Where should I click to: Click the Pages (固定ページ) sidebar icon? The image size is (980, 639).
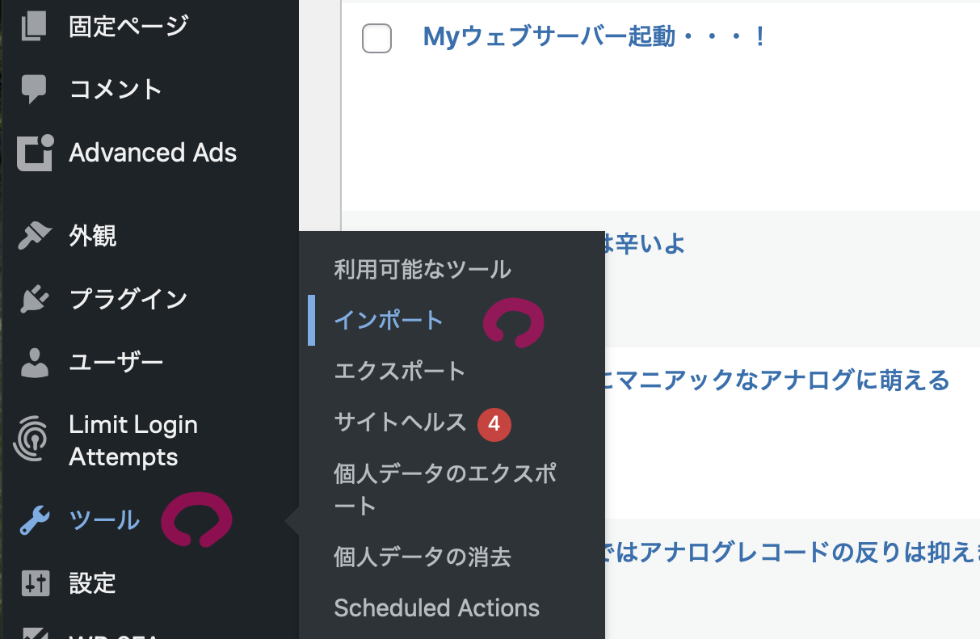click(34, 26)
